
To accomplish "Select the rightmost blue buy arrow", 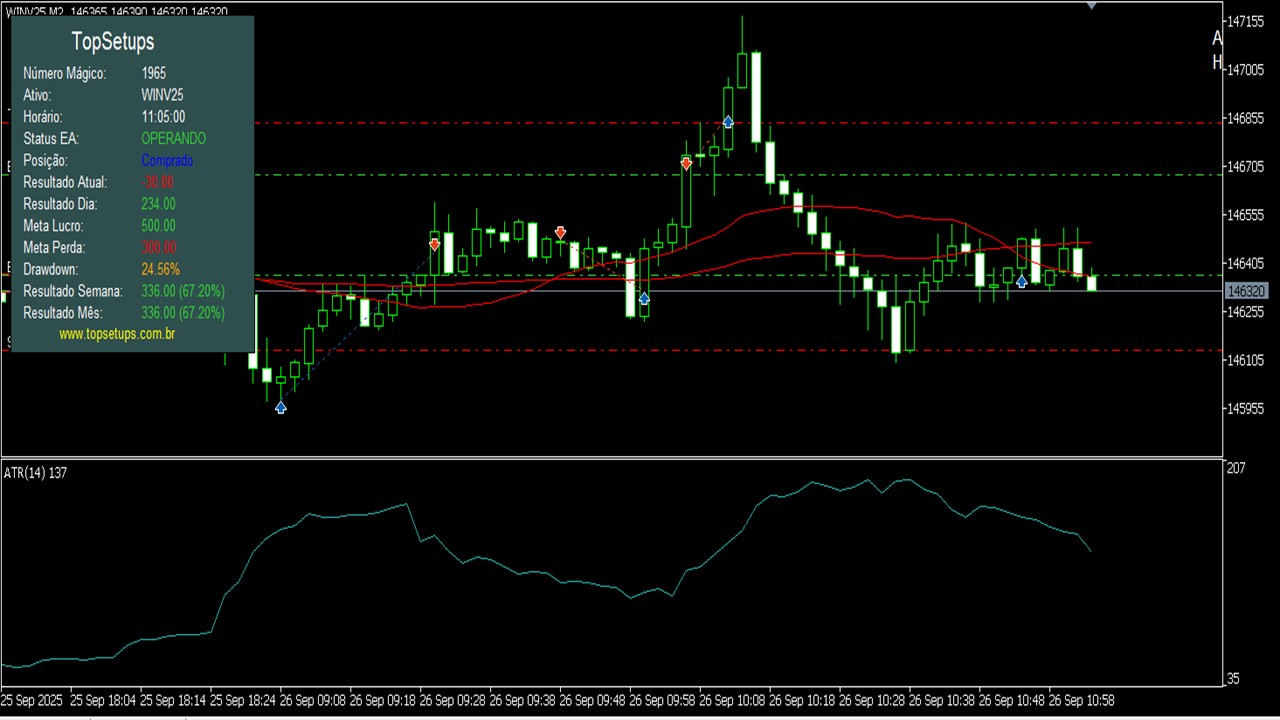I will pyautogui.click(x=1021, y=282).
